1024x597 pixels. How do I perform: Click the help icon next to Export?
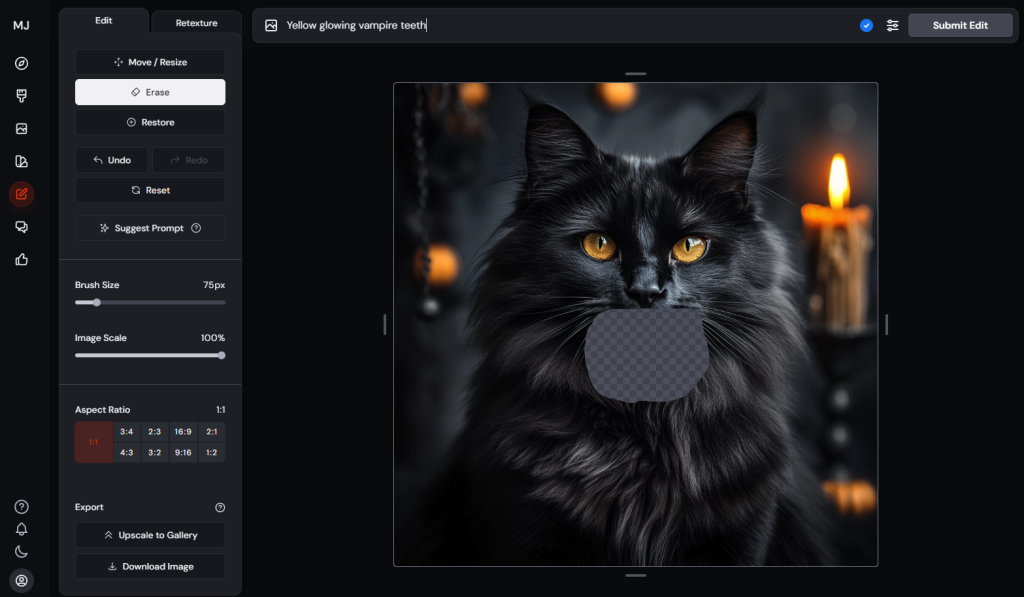pos(220,507)
